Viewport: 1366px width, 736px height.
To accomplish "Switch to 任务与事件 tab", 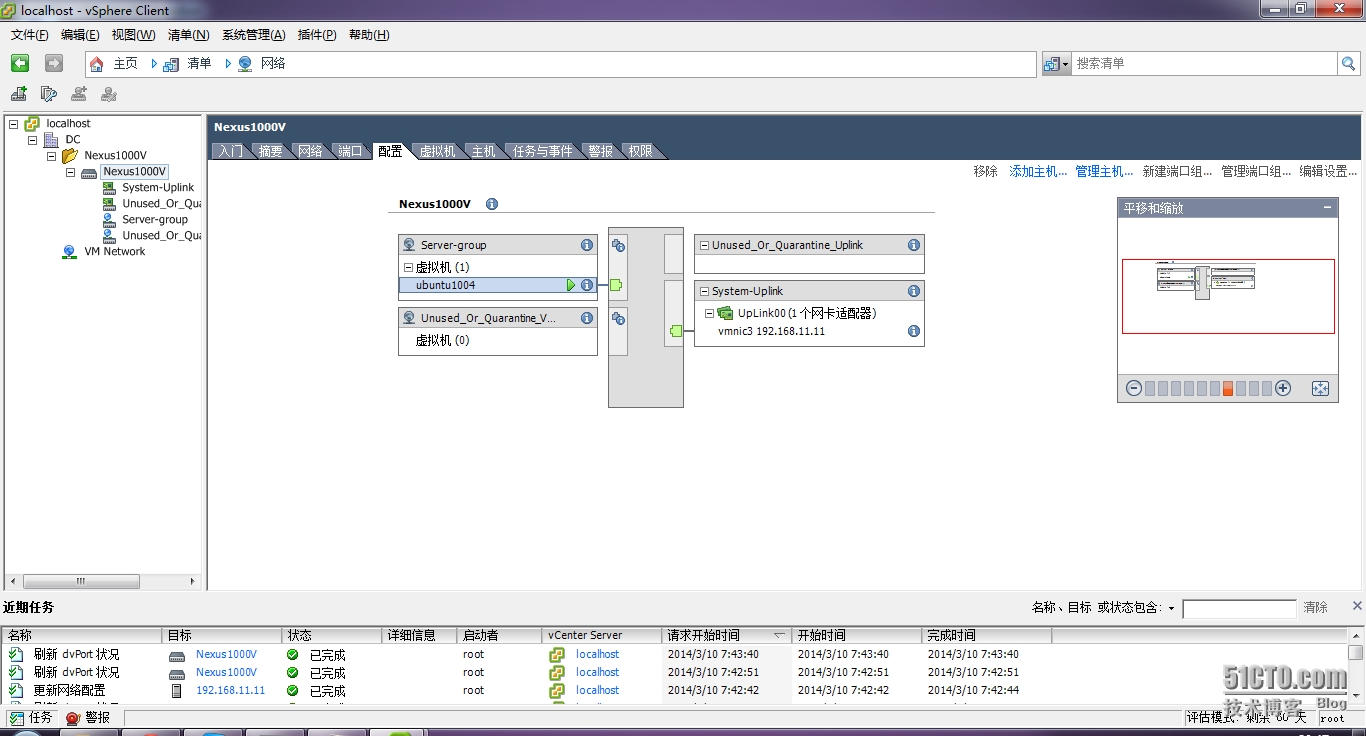I will (x=543, y=151).
